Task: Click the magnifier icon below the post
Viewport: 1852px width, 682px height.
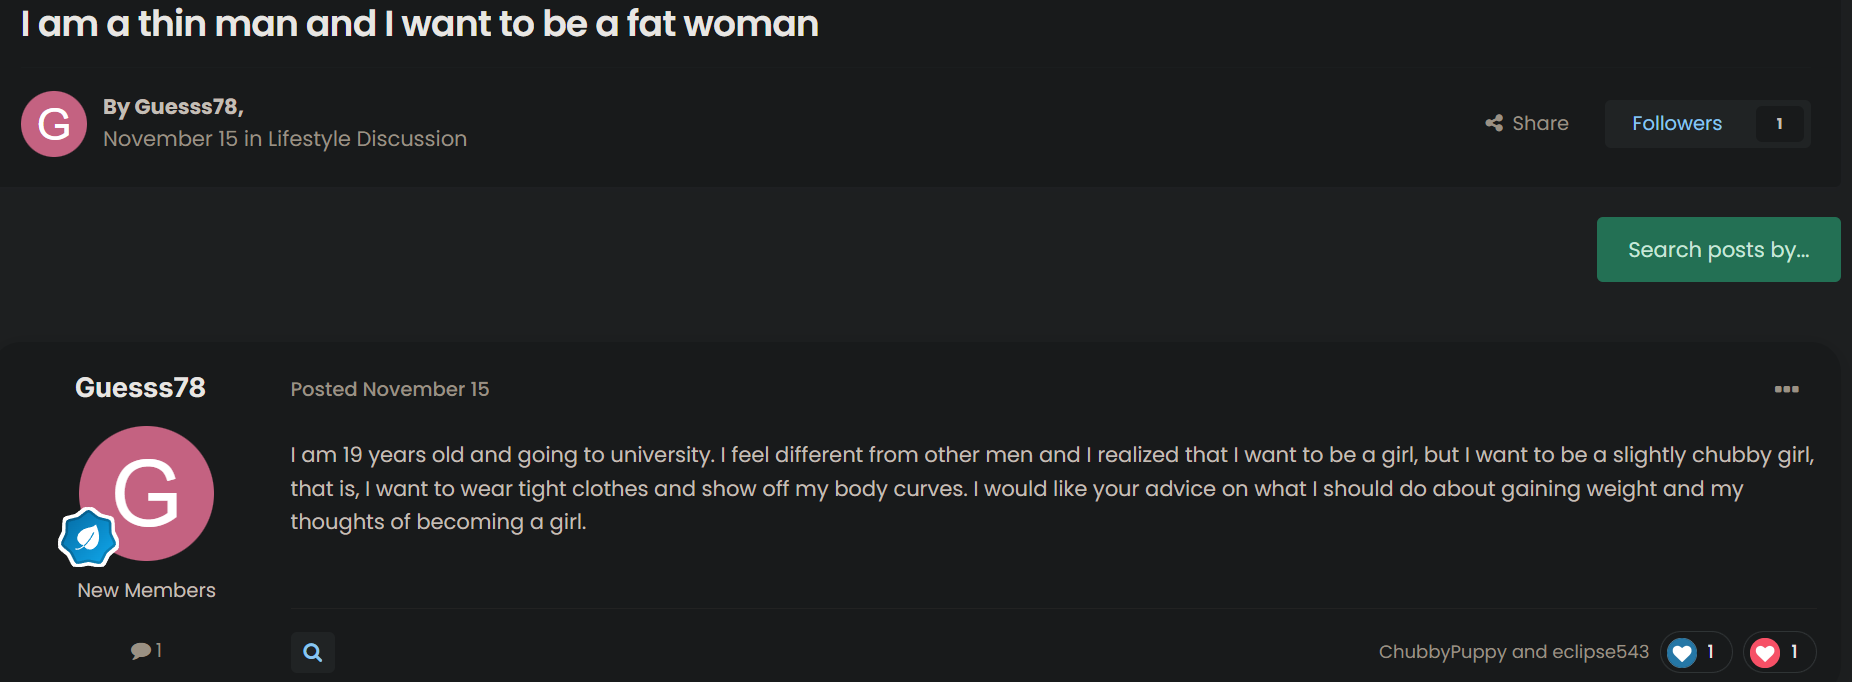Action: click(313, 653)
